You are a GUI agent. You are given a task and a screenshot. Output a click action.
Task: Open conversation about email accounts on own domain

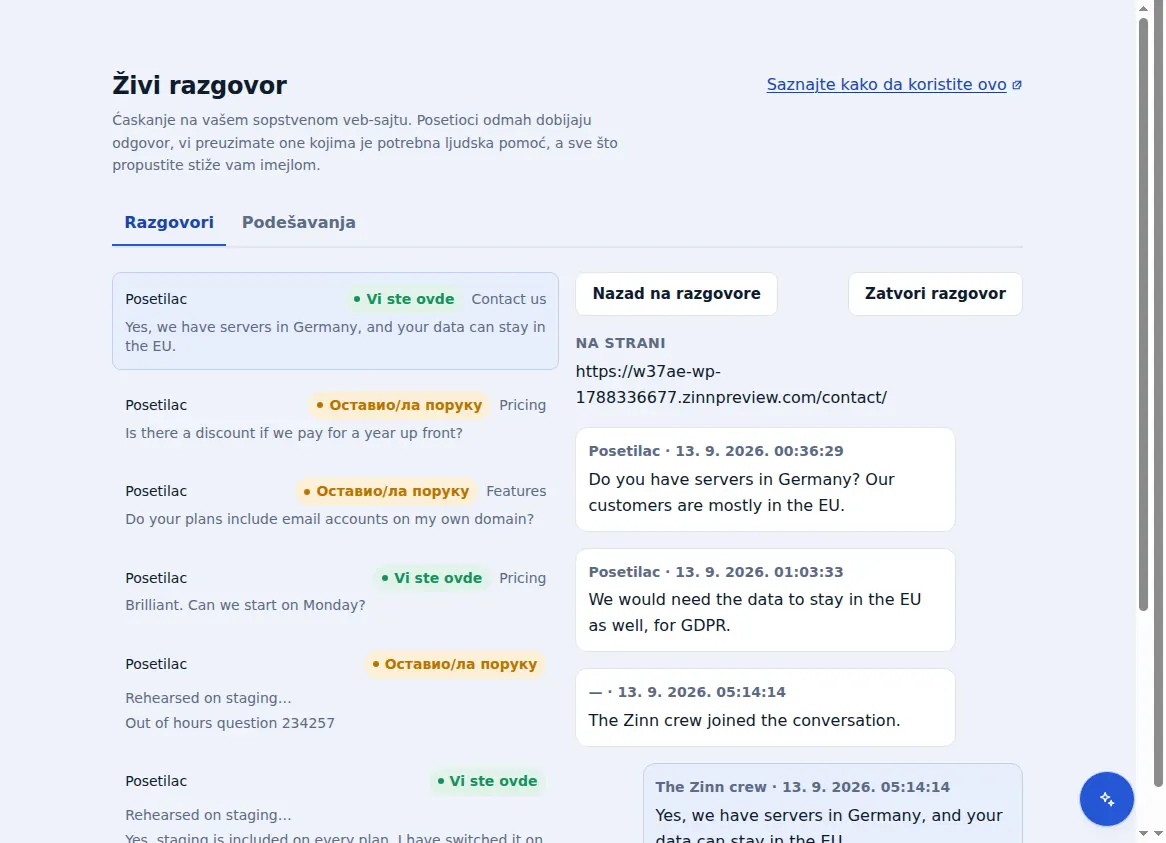point(335,505)
